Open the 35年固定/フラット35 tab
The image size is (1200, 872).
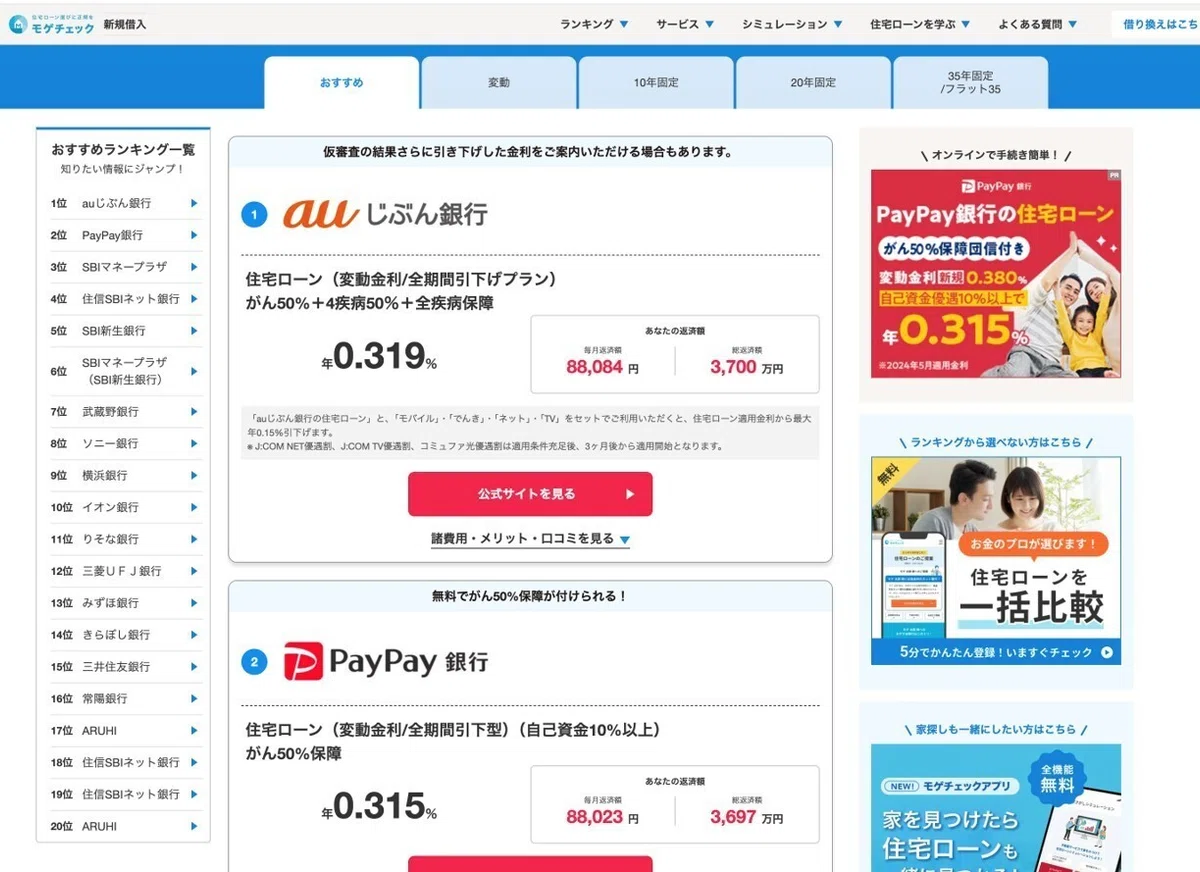(x=970, y=83)
